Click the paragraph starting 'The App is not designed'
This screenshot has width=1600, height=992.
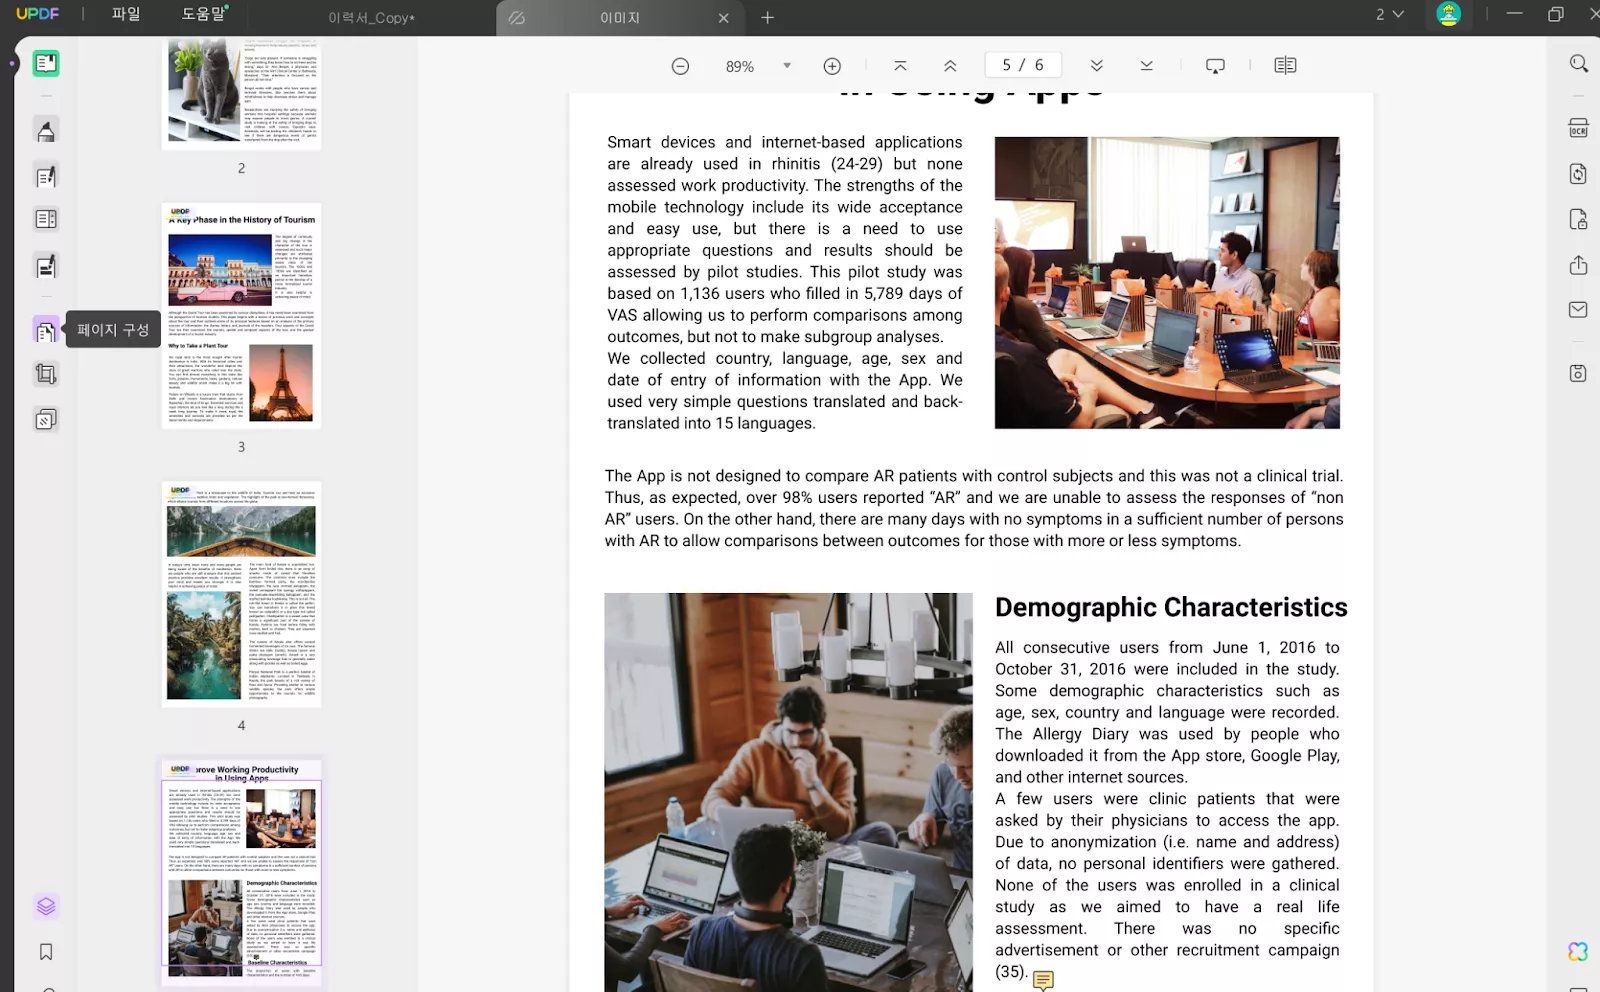point(974,508)
